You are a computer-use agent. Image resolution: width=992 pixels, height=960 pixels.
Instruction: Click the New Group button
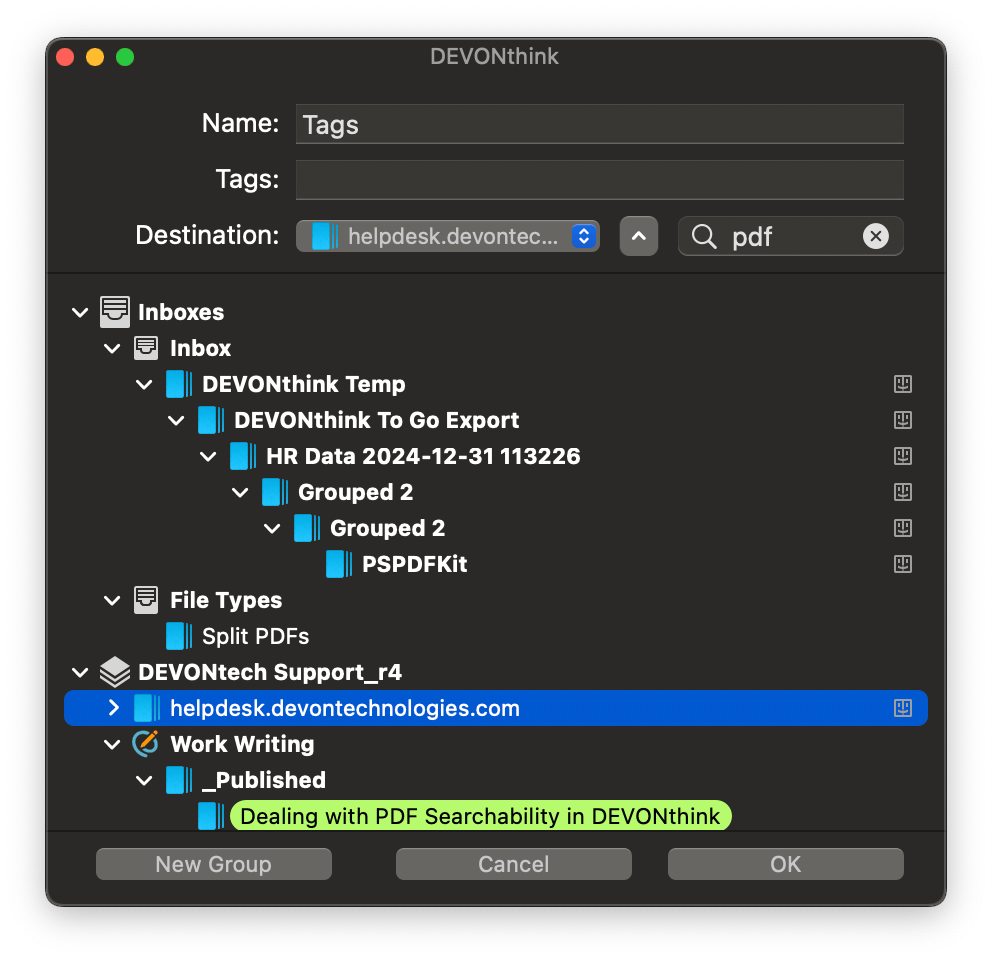pyautogui.click(x=214, y=864)
